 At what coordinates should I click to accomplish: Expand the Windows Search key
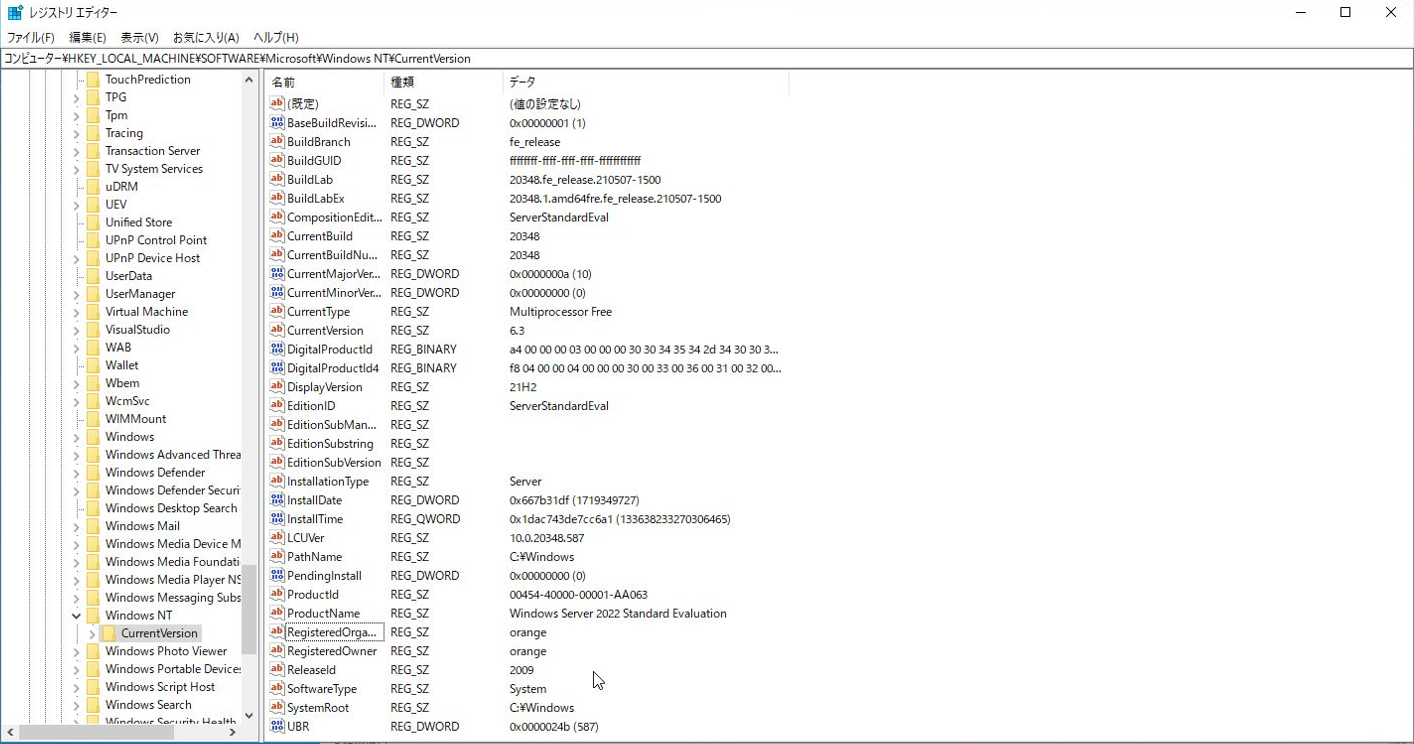pos(76,705)
